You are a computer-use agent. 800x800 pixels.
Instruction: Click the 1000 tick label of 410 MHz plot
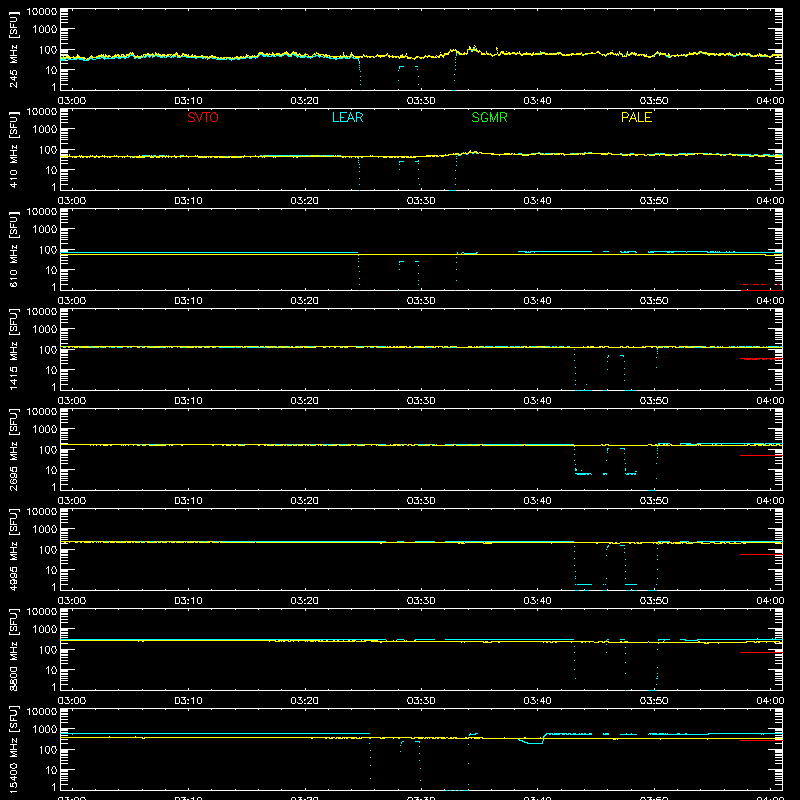45,130
